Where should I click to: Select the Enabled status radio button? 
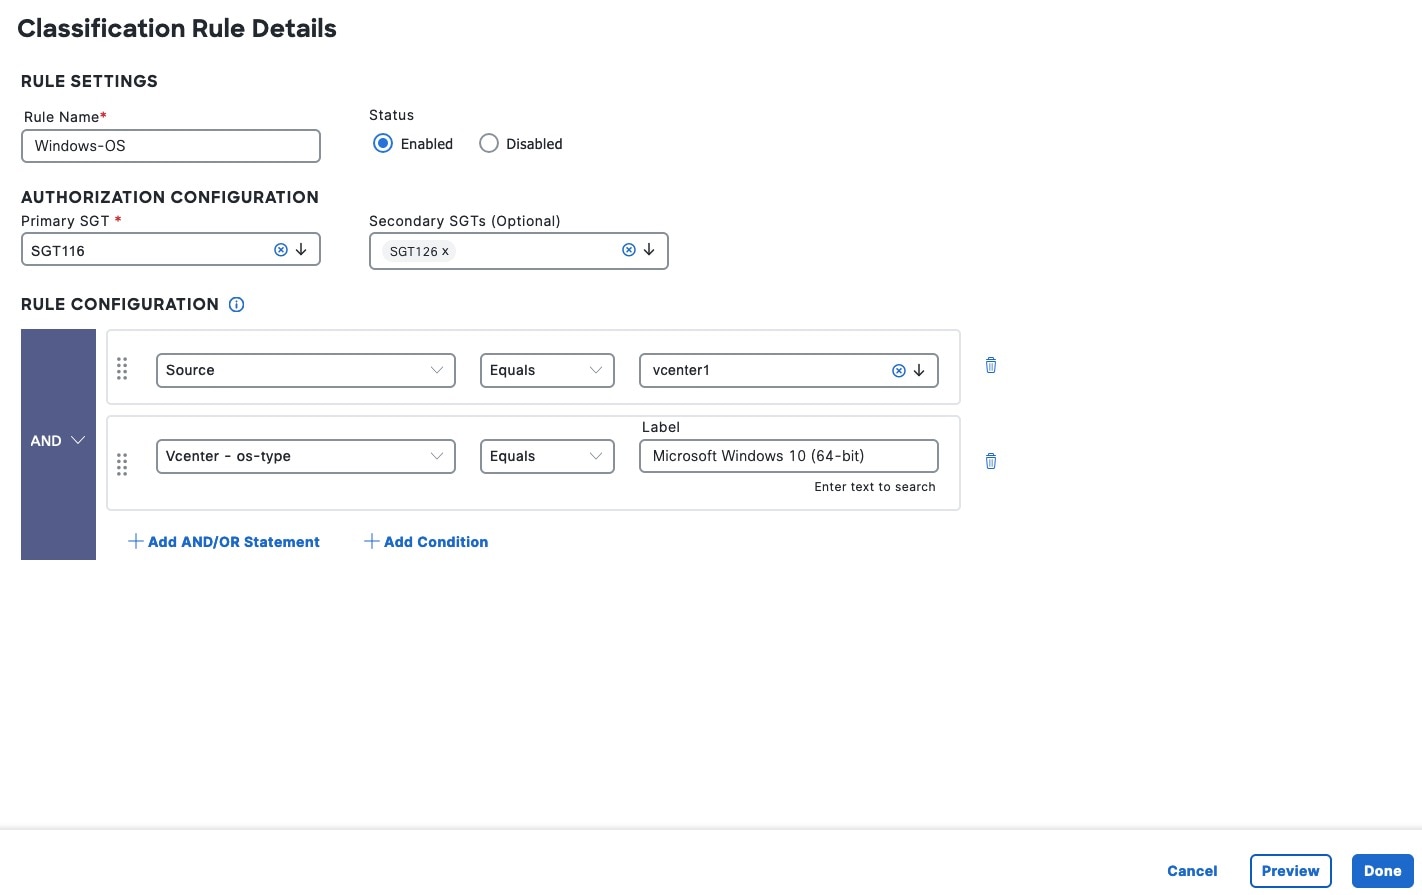383,144
